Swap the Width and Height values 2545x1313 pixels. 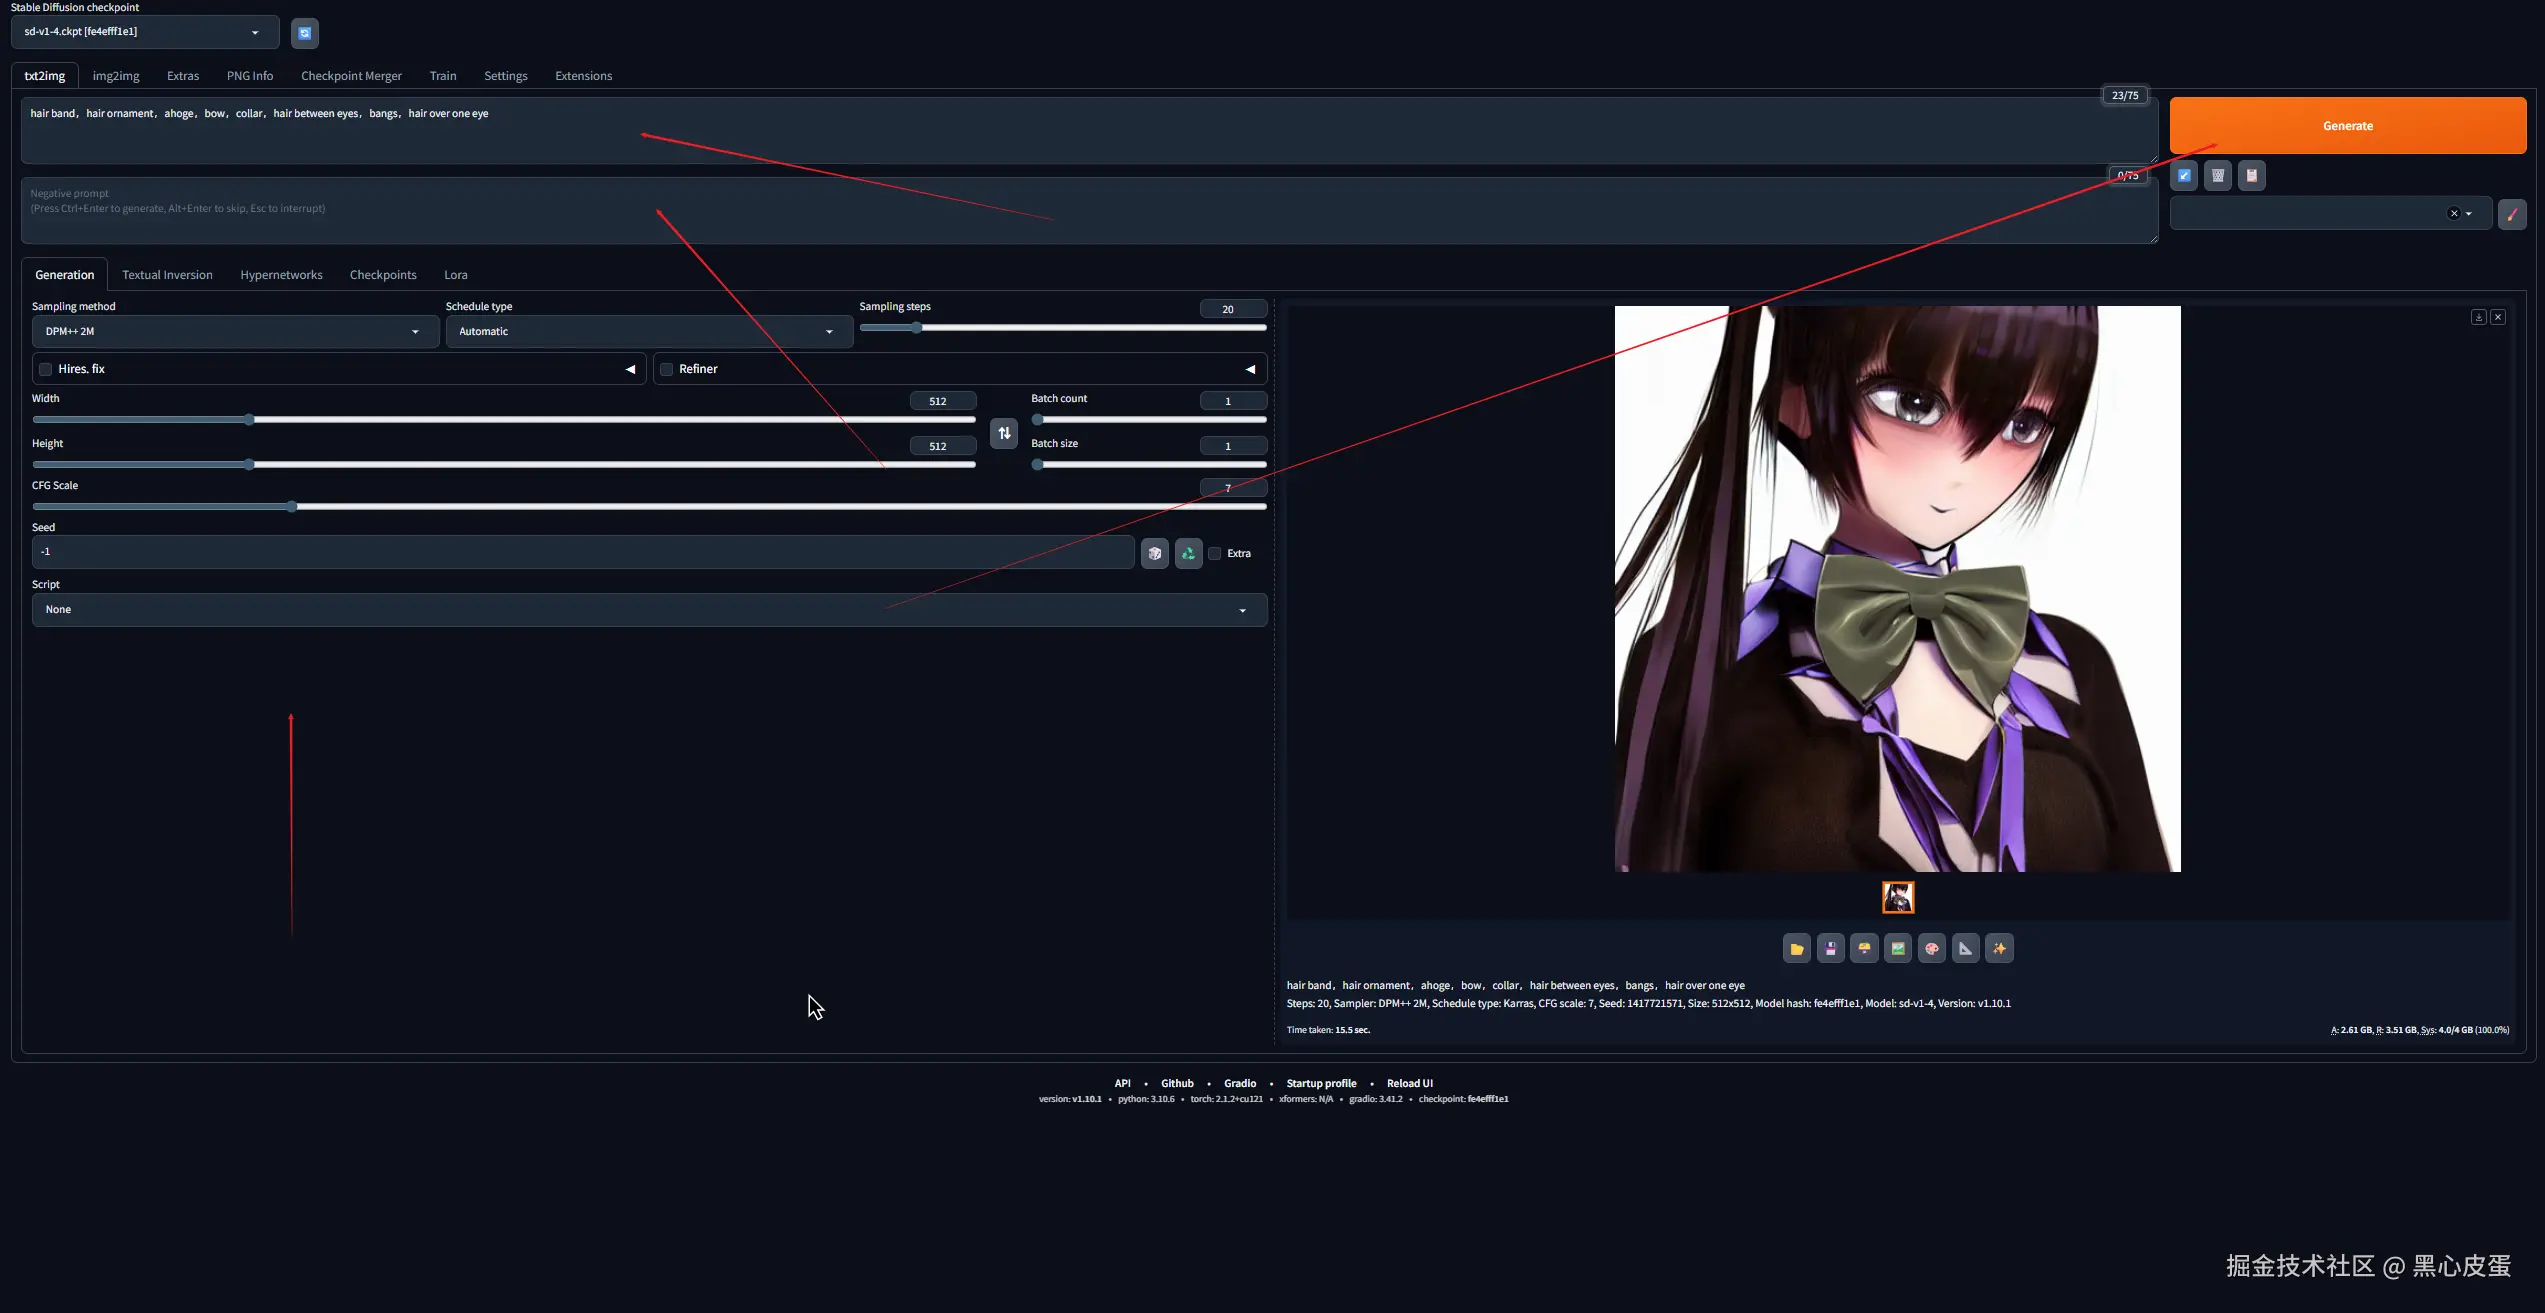[1004, 433]
